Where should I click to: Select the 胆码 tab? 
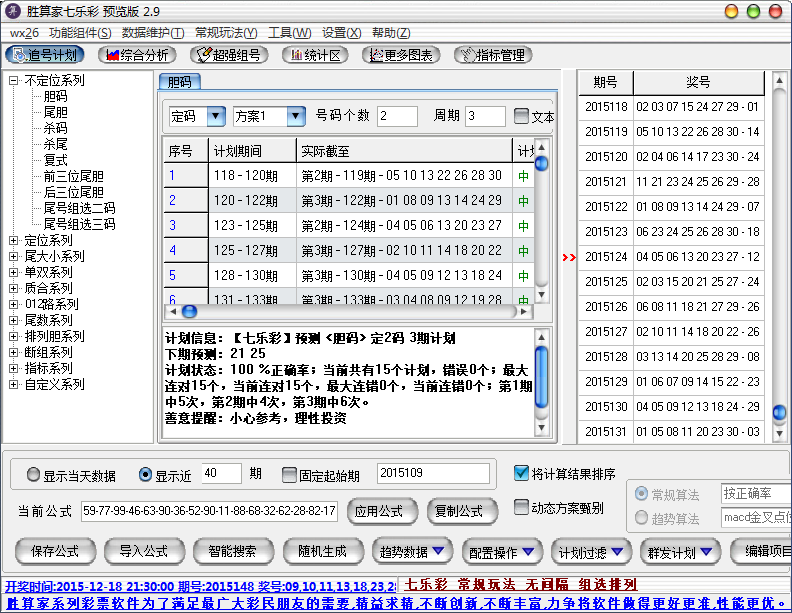[x=180, y=82]
